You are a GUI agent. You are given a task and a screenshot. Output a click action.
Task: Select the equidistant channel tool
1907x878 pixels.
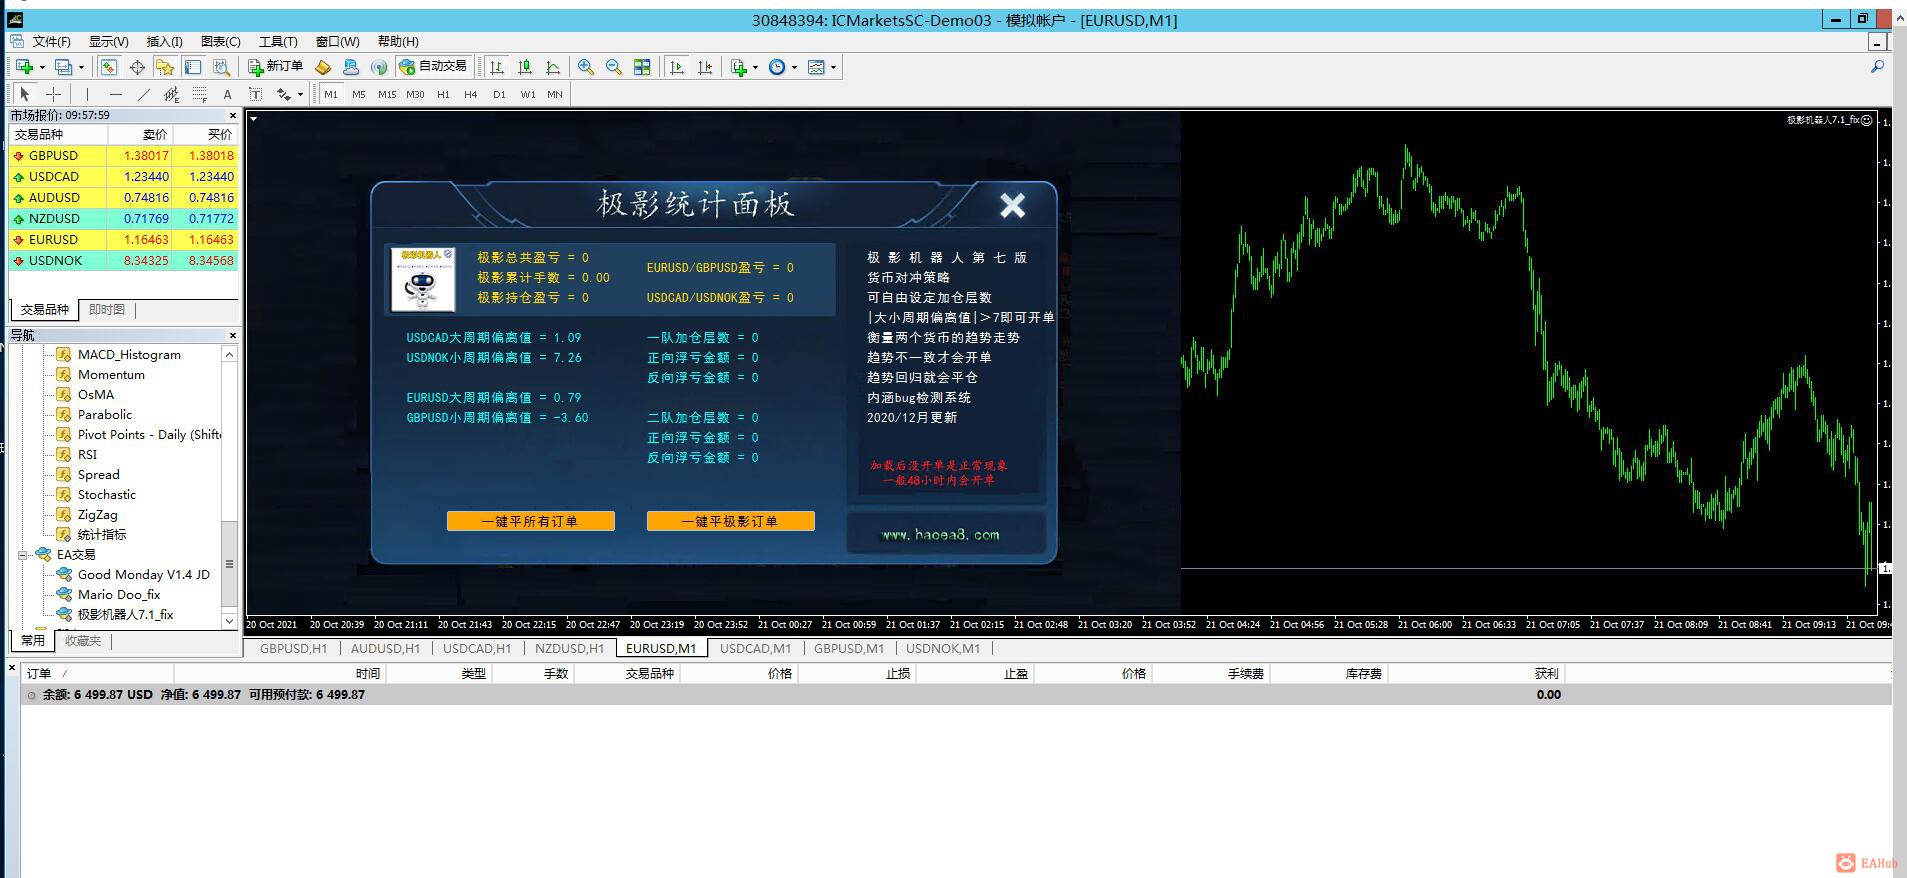click(x=172, y=94)
